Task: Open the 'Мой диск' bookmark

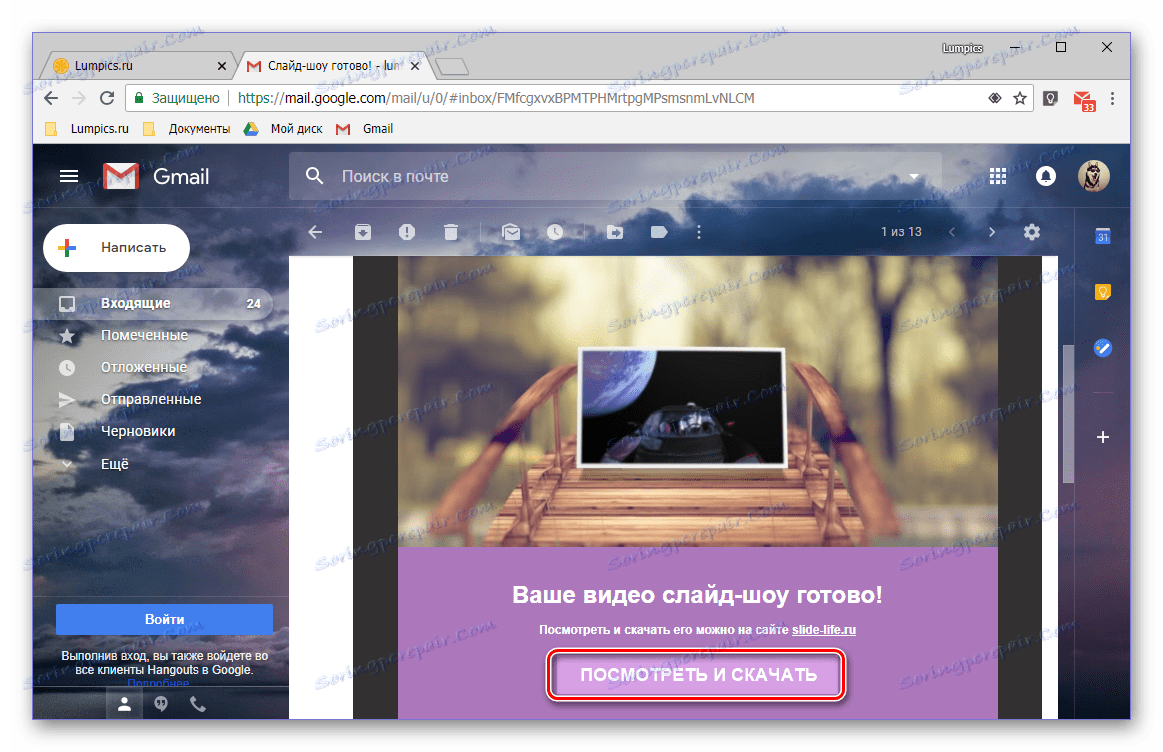Action: pyautogui.click(x=284, y=128)
